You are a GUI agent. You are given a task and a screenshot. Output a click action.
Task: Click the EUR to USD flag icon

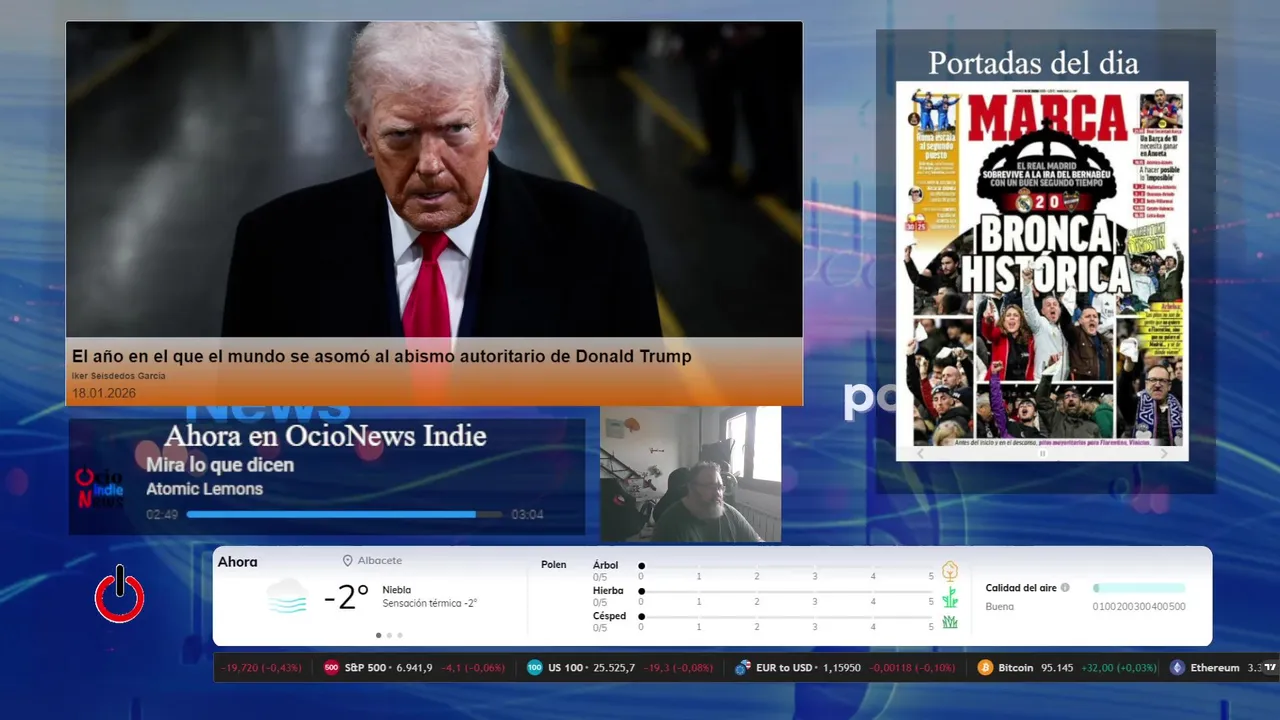tap(743, 668)
